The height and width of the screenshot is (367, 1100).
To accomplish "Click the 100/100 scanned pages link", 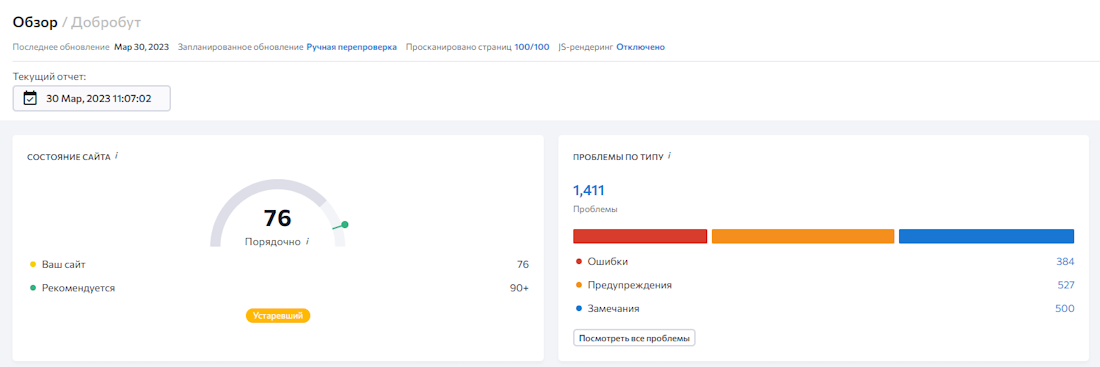I will pyautogui.click(x=532, y=47).
